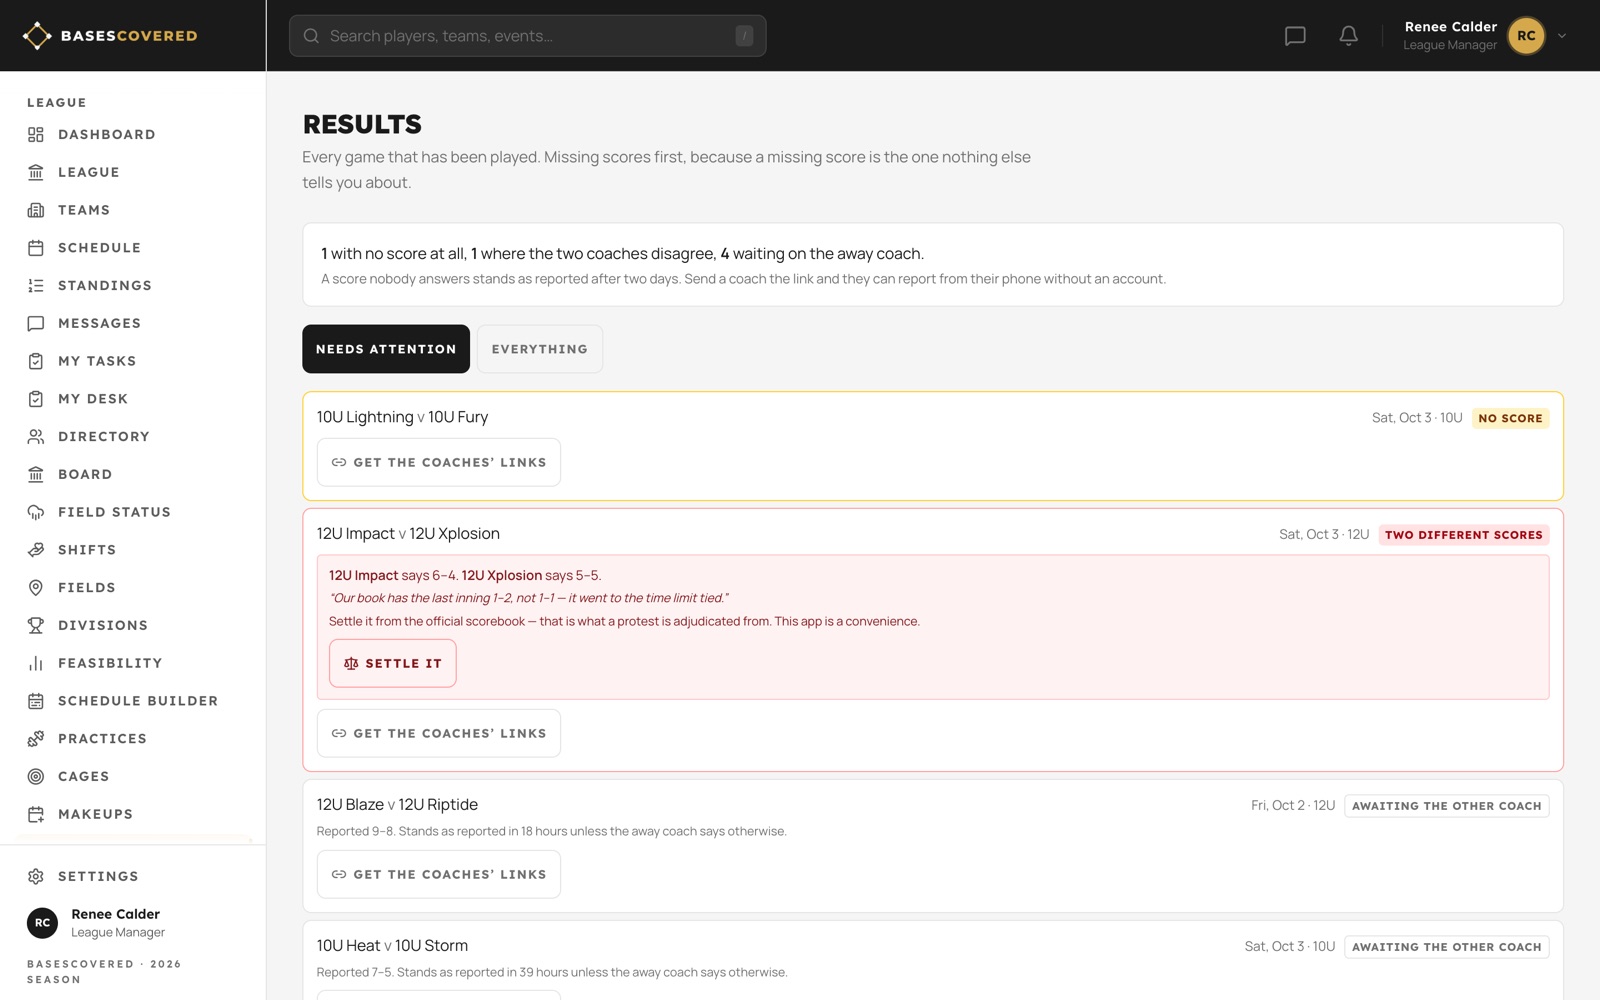The image size is (1600, 1000).
Task: Focus the search players, teams, events field
Action: pos(528,36)
